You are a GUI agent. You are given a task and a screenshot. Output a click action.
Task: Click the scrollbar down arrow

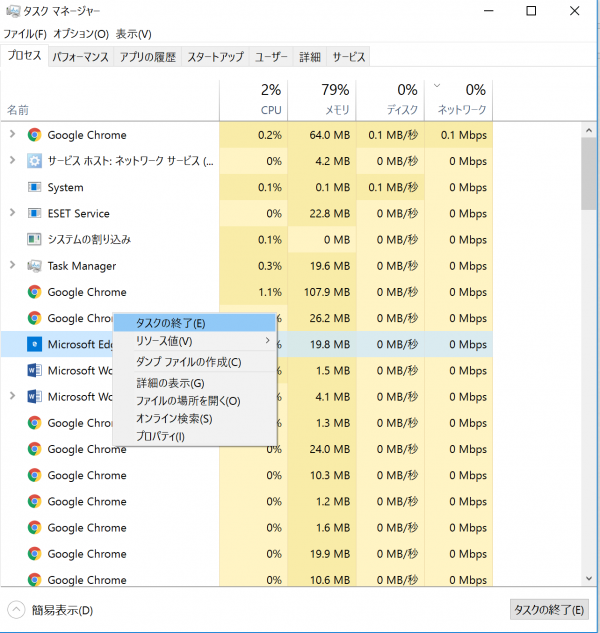(589, 579)
